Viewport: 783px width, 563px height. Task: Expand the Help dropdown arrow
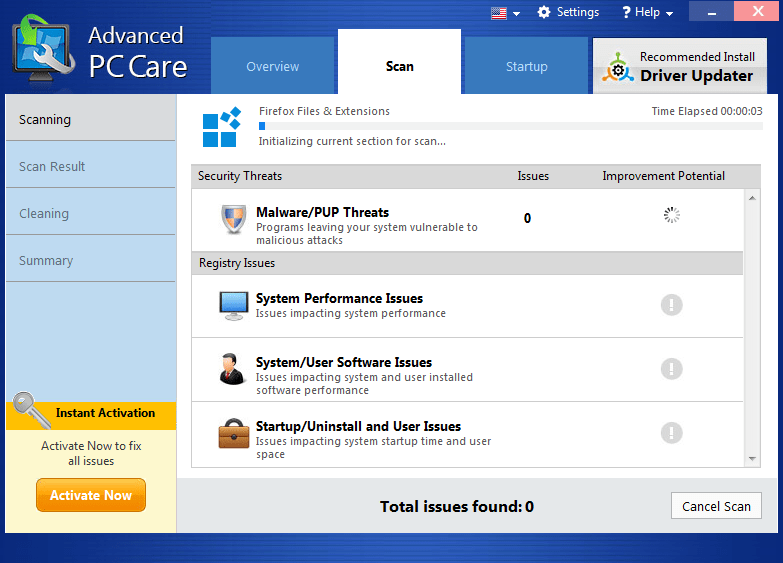(670, 13)
